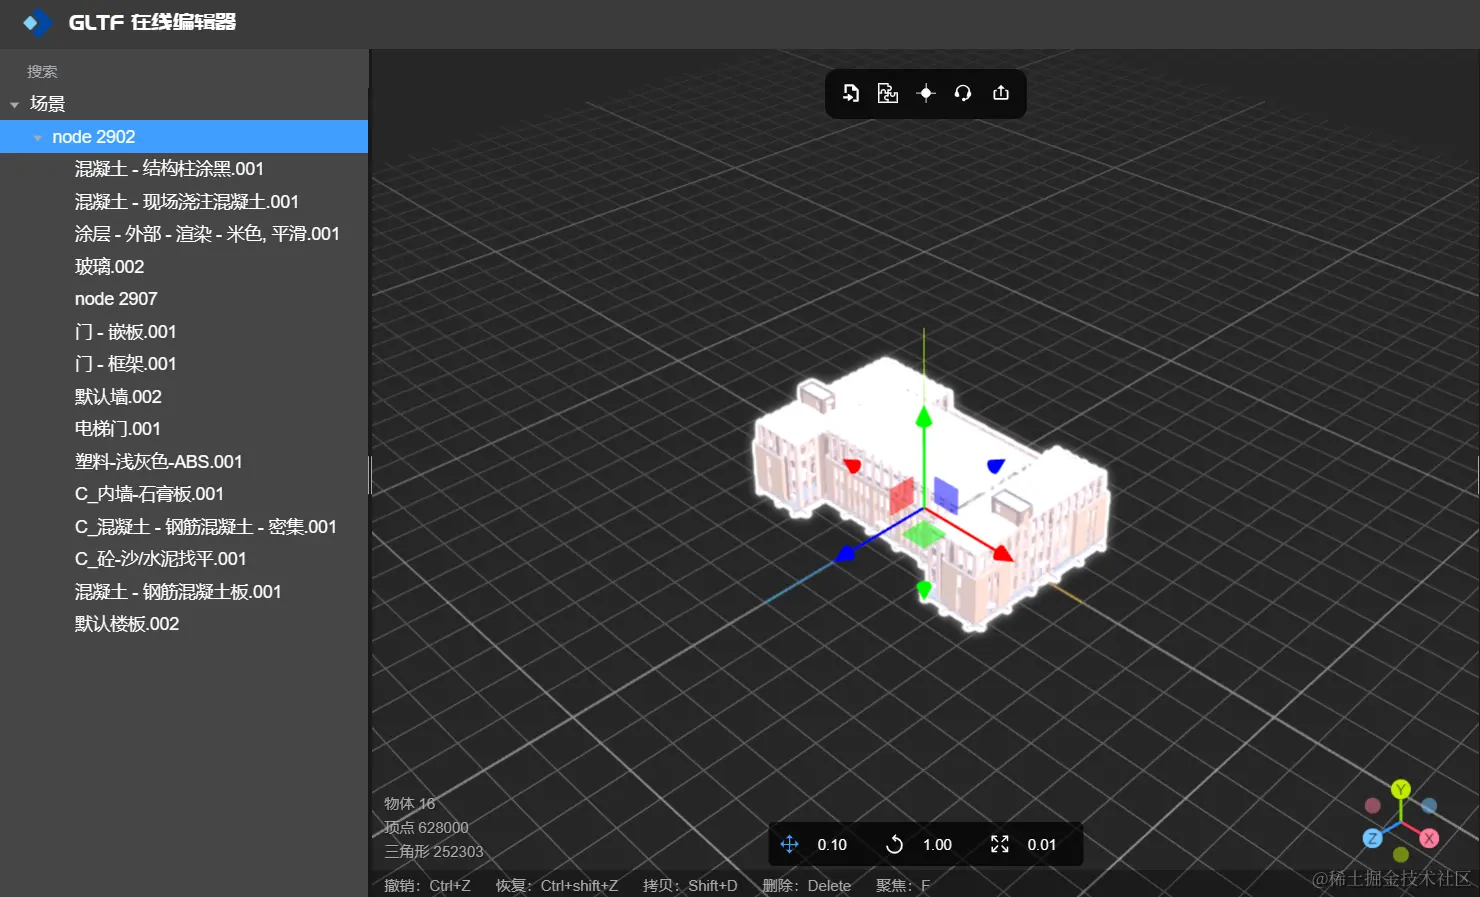Click the 删除: Delete hint text

[807, 886]
